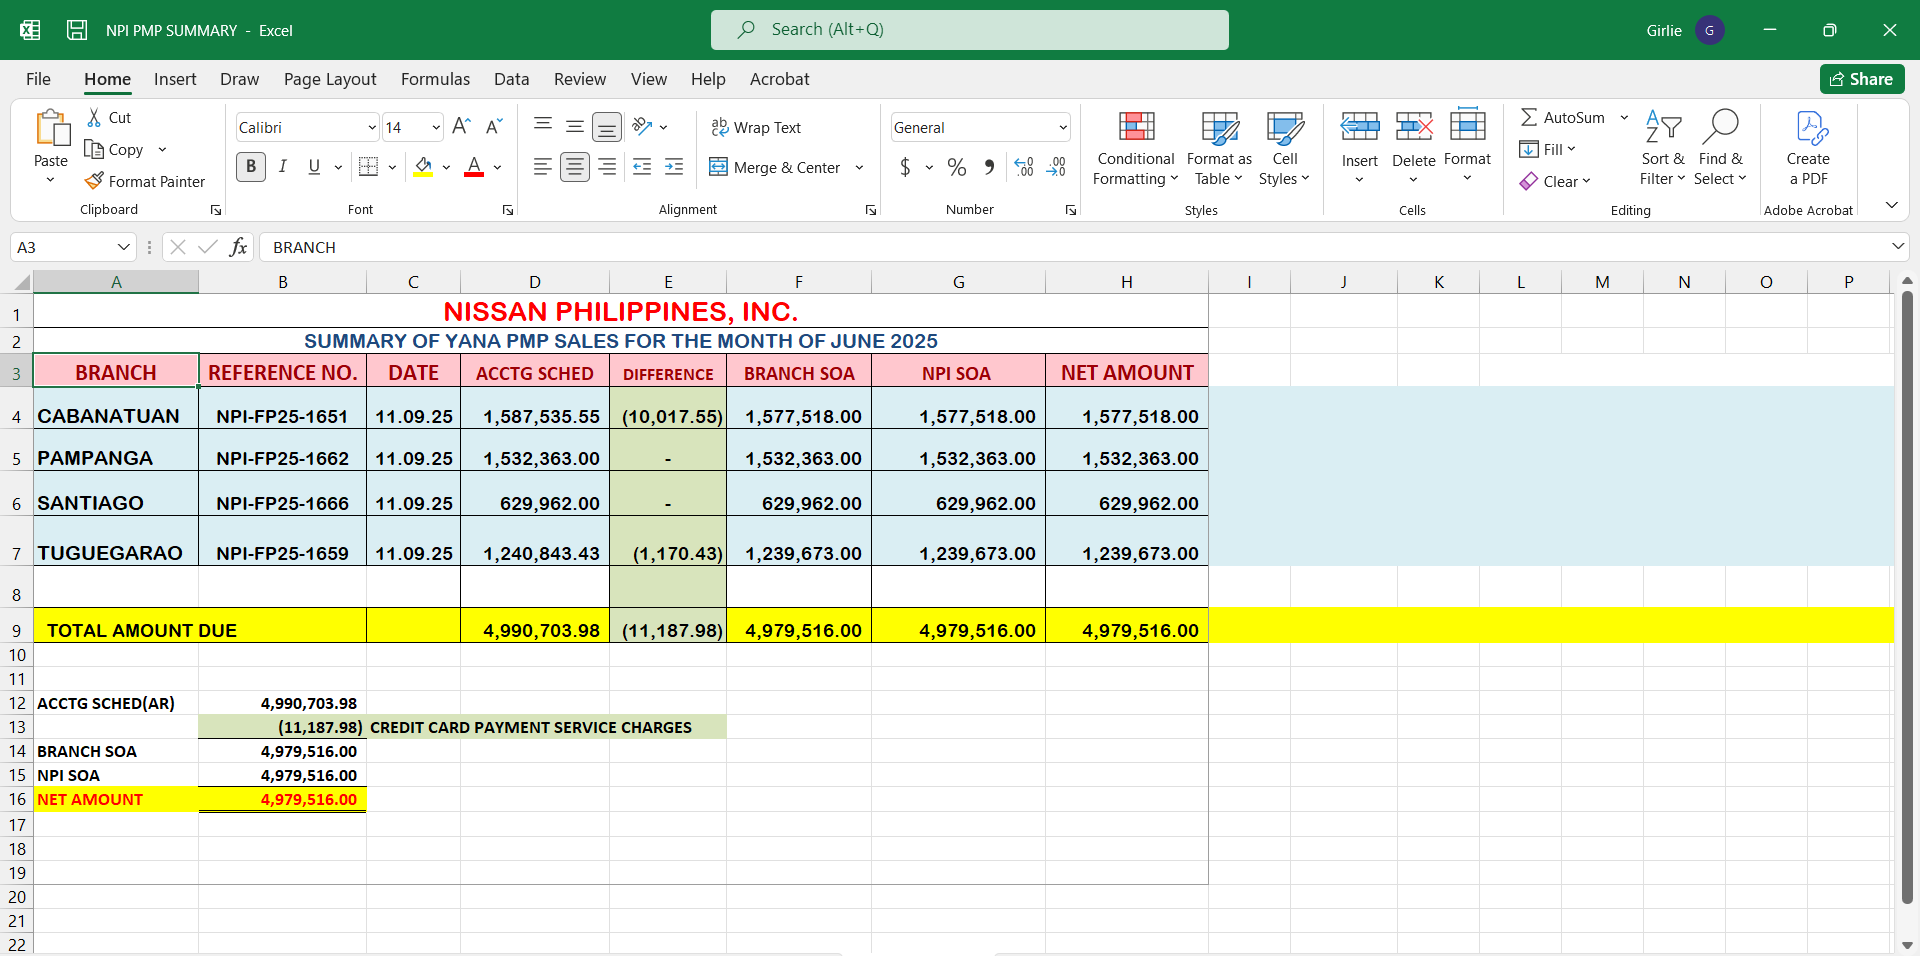The image size is (1920, 956).
Task: Expand the General number format dropdown
Action: [1062, 127]
